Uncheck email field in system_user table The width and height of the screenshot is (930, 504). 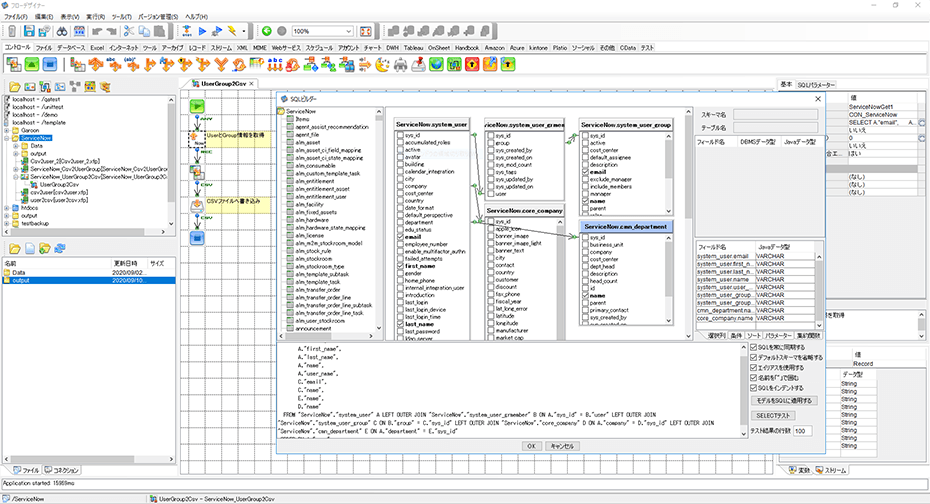point(400,237)
